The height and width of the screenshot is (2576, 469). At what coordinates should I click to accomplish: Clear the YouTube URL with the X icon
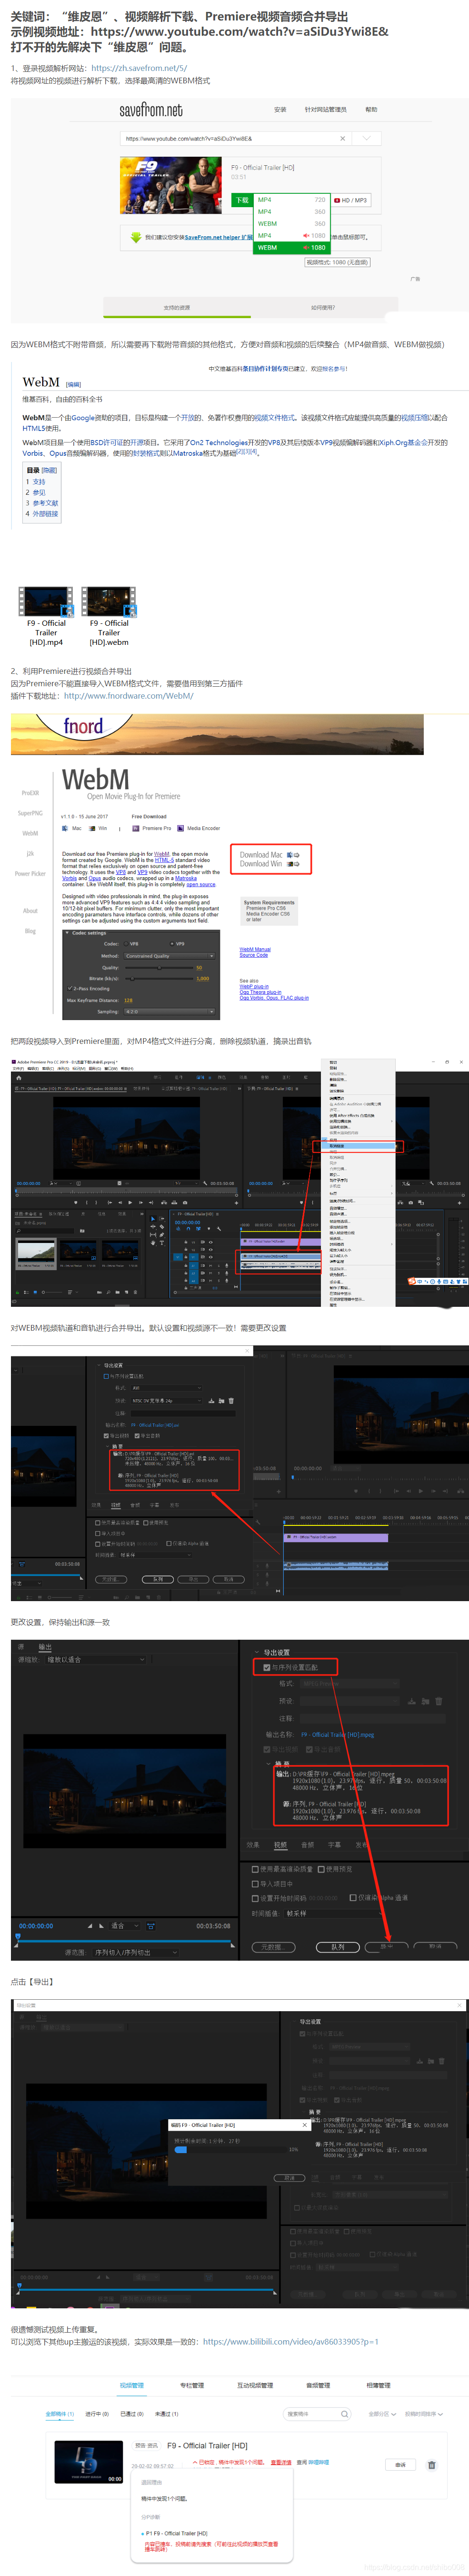pos(343,139)
